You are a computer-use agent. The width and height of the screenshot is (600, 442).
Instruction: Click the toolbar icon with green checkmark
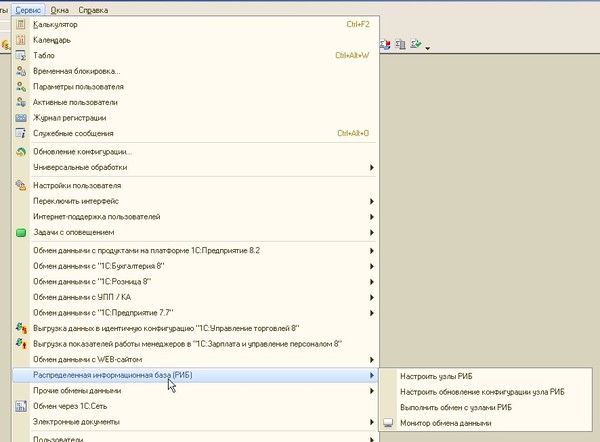coord(416,44)
